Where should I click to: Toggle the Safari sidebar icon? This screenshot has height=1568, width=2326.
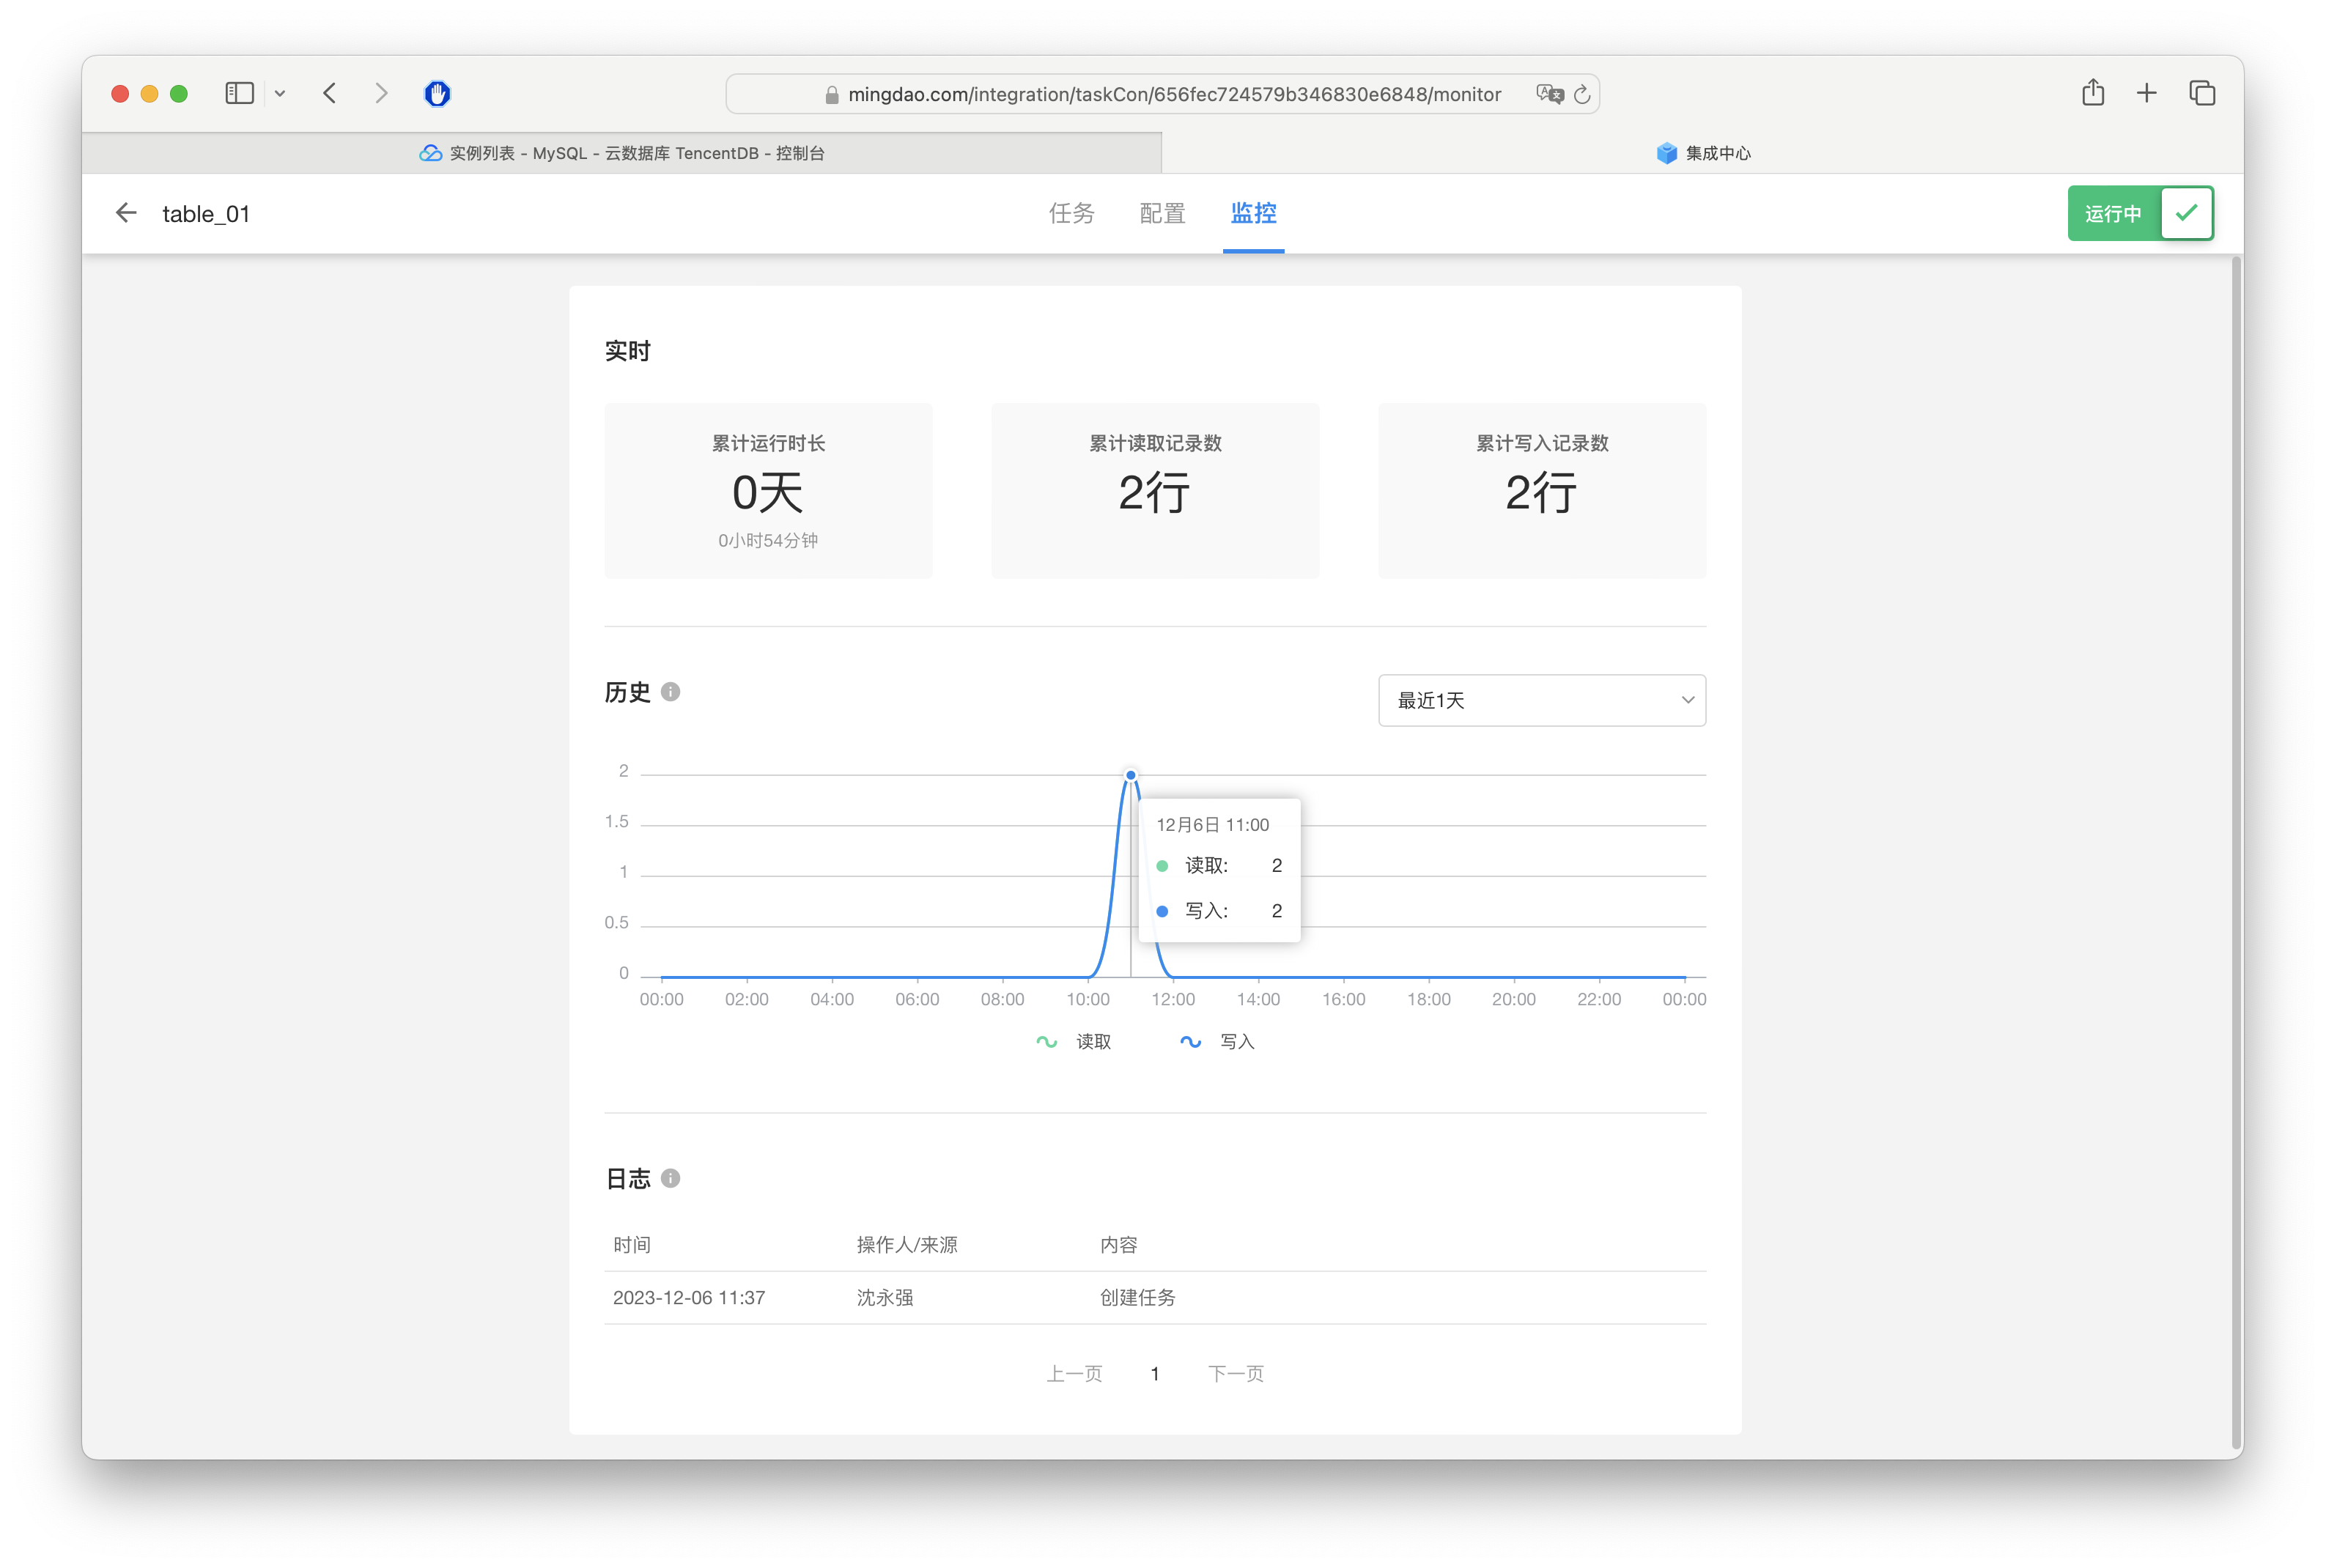(239, 93)
